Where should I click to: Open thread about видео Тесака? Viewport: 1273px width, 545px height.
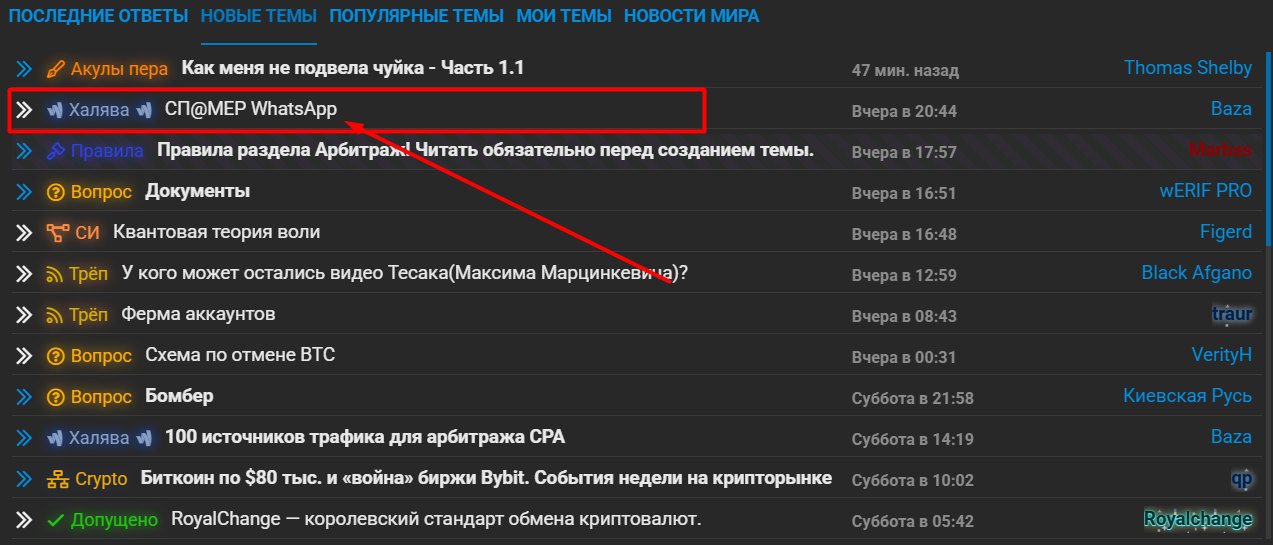[x=405, y=273]
